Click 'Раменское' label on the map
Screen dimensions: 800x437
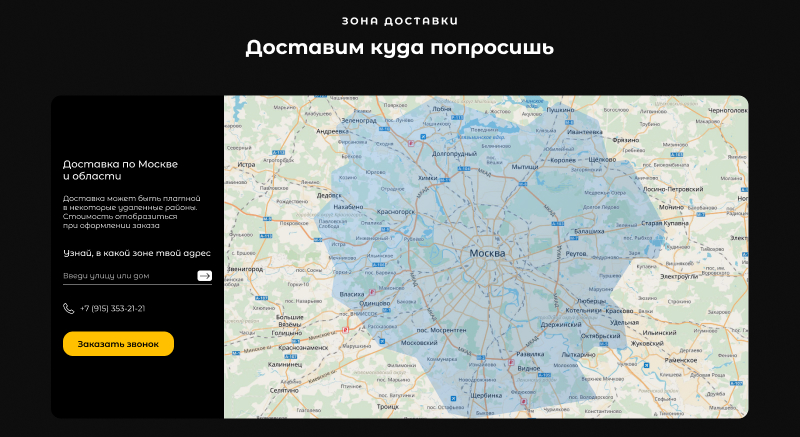tap(681, 361)
